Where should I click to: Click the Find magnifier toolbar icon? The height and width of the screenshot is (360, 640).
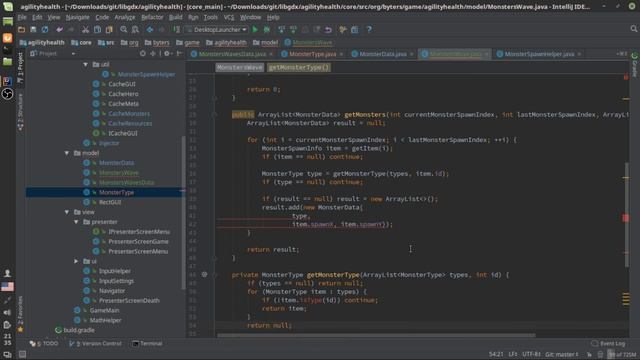point(124,29)
